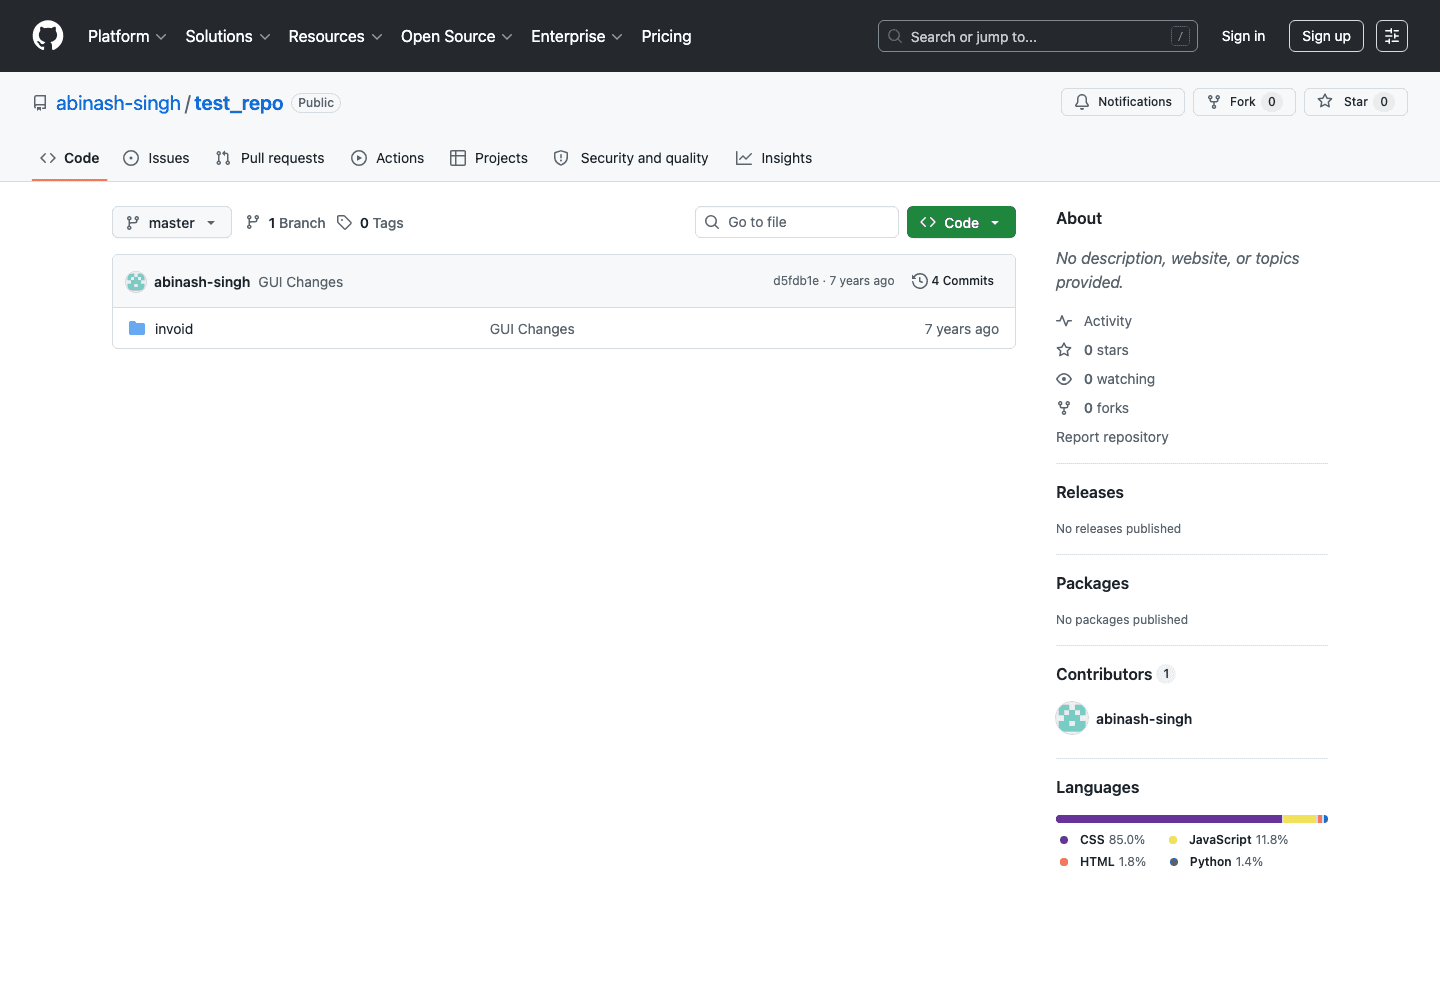Image resolution: width=1440 pixels, height=1000 pixels.
Task: Open the abinash-singh owner profile link
Action: pyautogui.click(x=118, y=103)
